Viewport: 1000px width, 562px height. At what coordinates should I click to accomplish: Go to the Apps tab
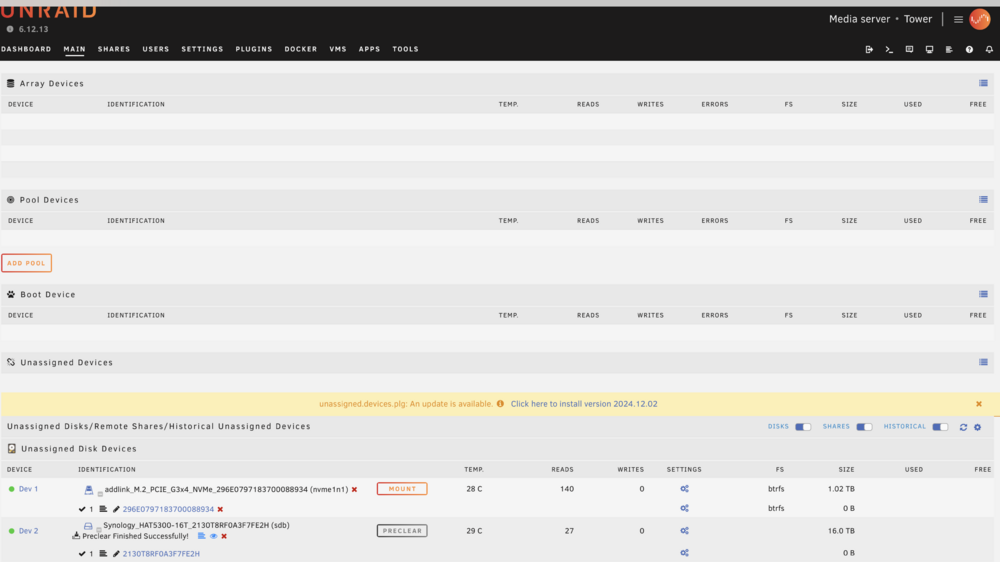pos(369,49)
